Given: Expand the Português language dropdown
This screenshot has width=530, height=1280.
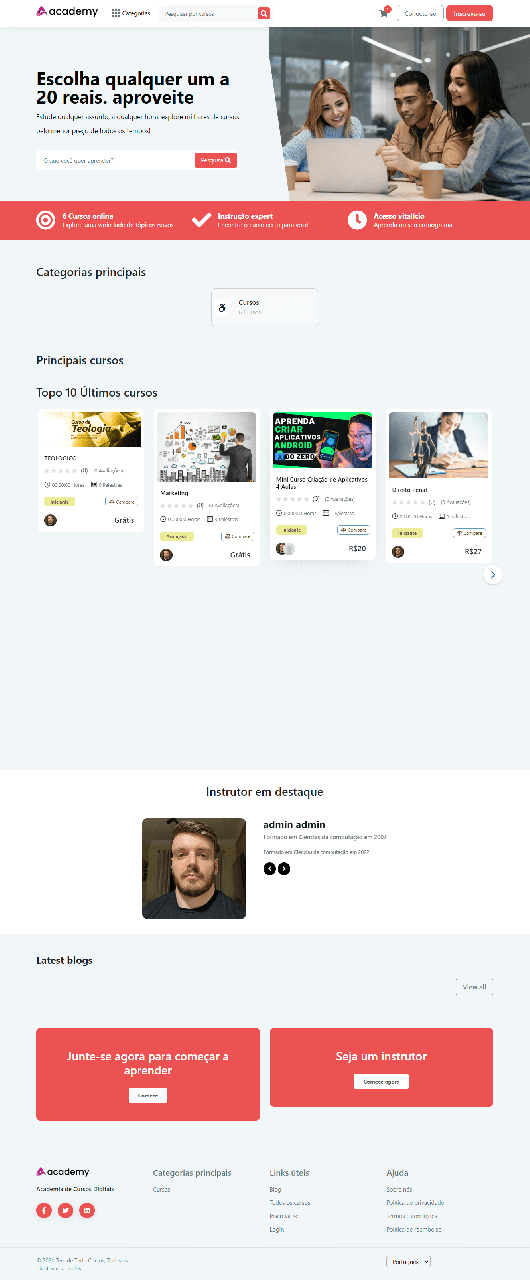Looking at the screenshot, I should (x=408, y=1262).
